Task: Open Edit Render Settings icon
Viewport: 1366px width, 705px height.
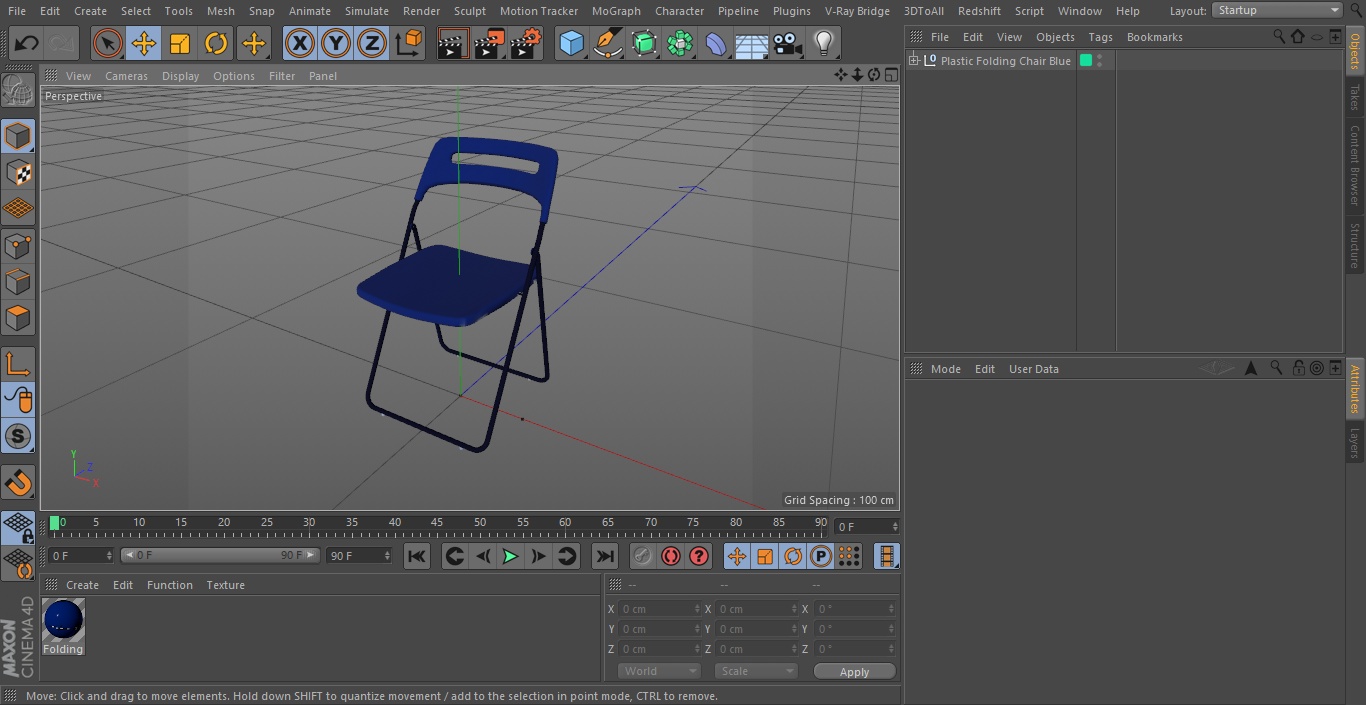Action: (x=526, y=43)
